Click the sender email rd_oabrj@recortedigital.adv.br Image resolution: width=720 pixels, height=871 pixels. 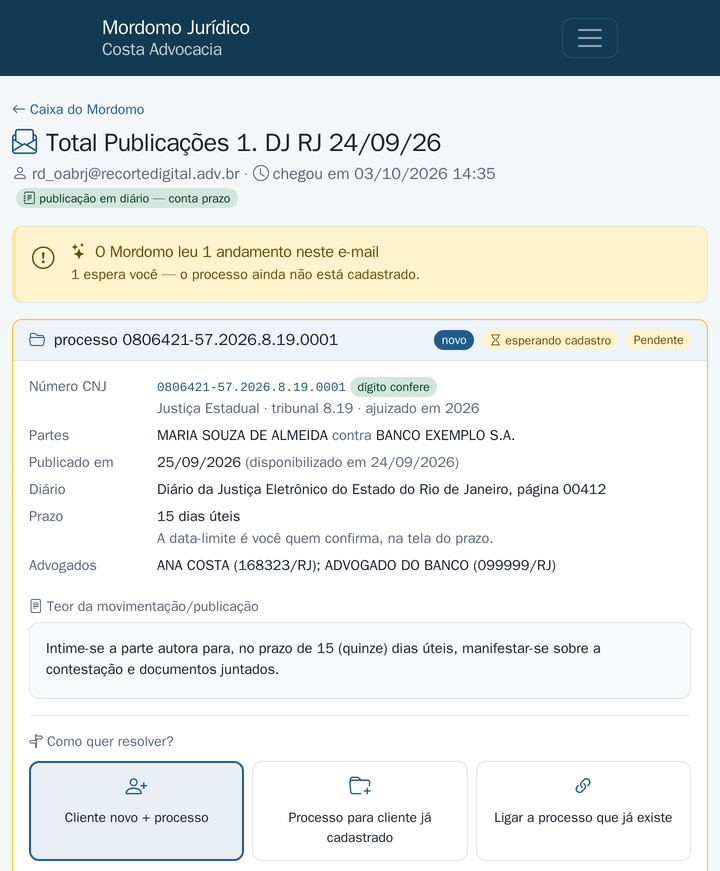tap(136, 174)
